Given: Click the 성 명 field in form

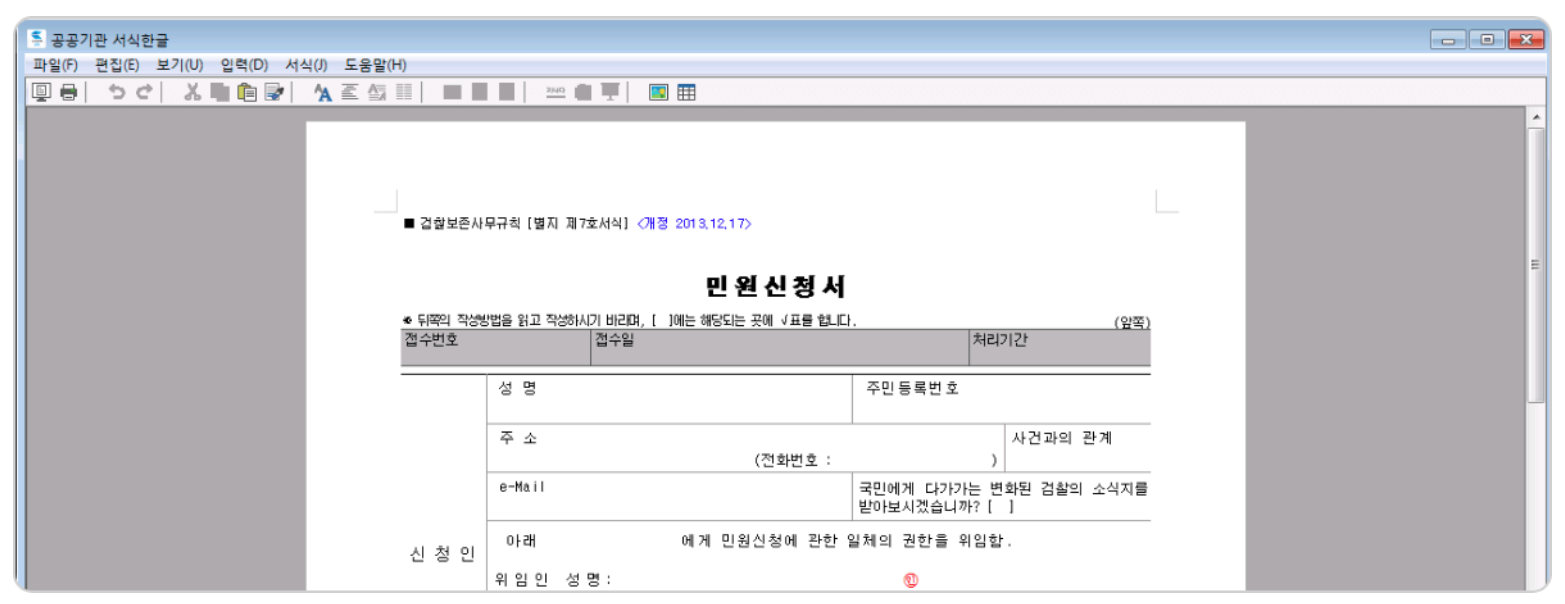Looking at the screenshot, I should 669,399.
